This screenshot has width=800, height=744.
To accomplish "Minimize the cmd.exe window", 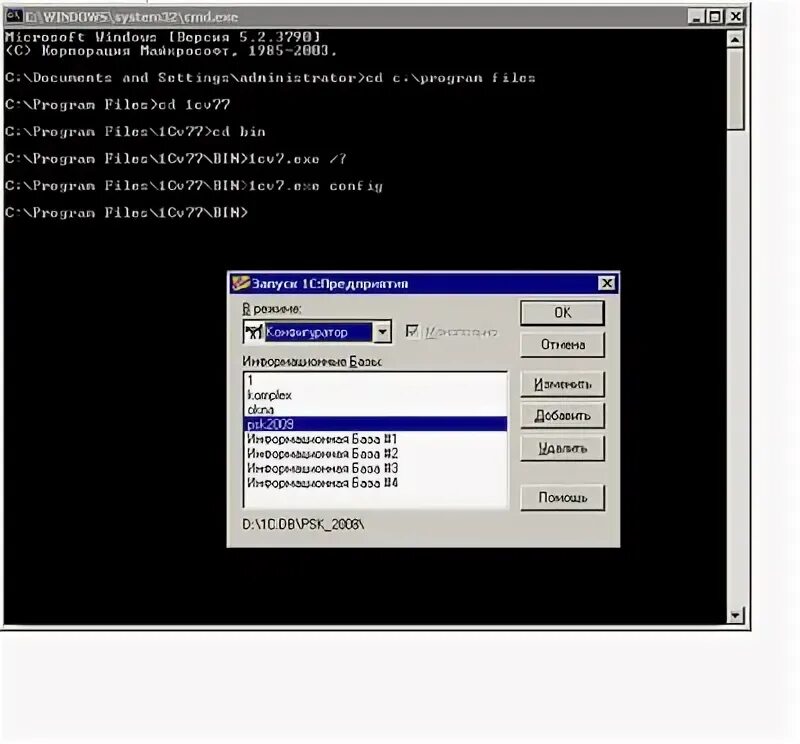I will [x=696, y=17].
